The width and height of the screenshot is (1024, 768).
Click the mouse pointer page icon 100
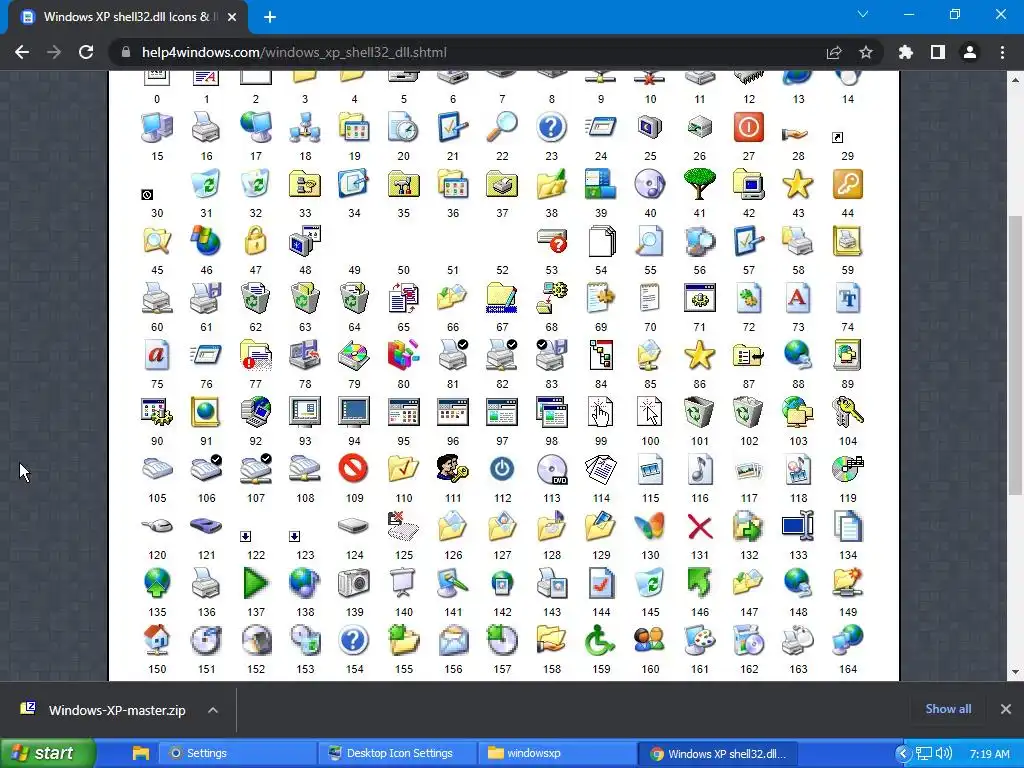point(650,412)
